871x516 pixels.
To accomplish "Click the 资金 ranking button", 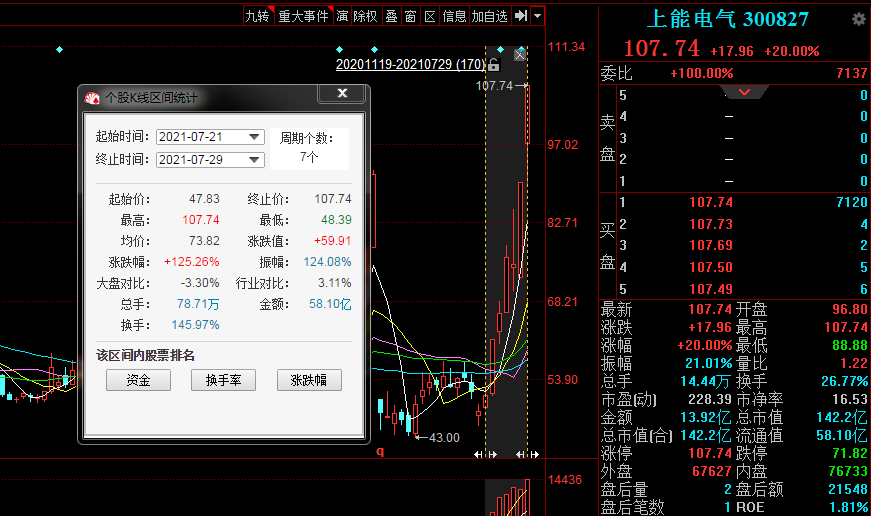I will [x=138, y=380].
